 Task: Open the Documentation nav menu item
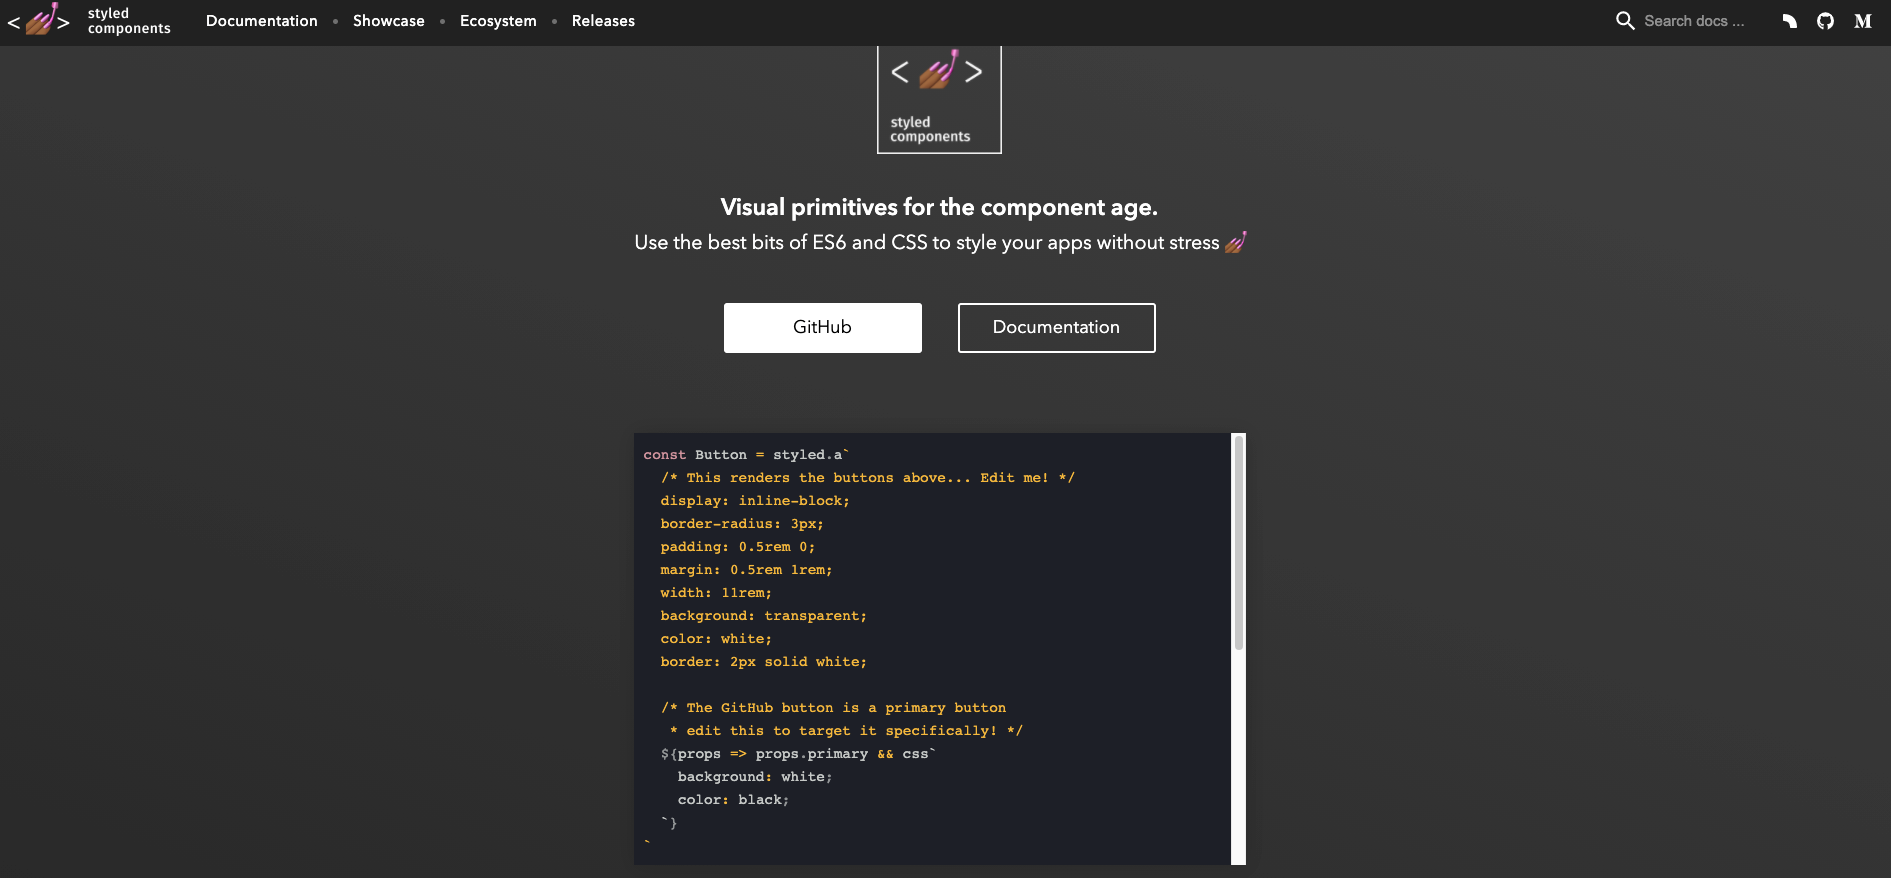click(262, 21)
